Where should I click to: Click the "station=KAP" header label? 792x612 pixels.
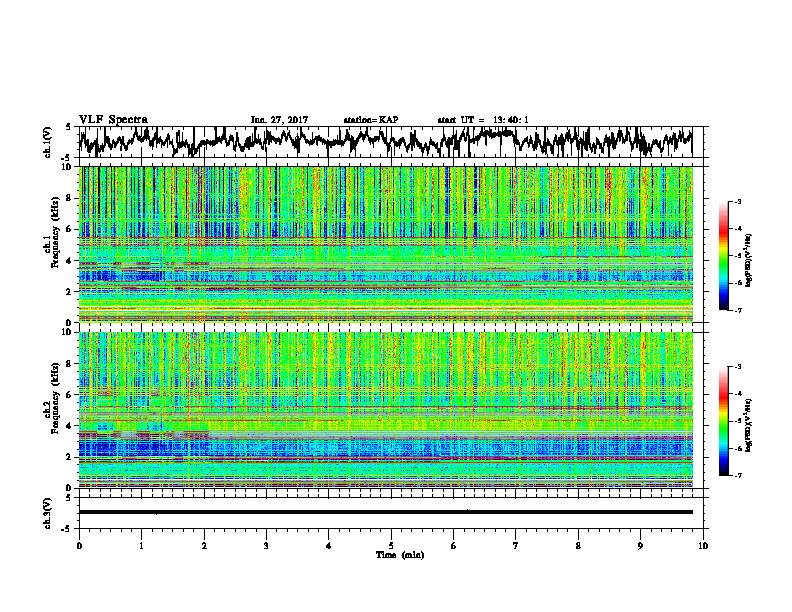(x=371, y=120)
